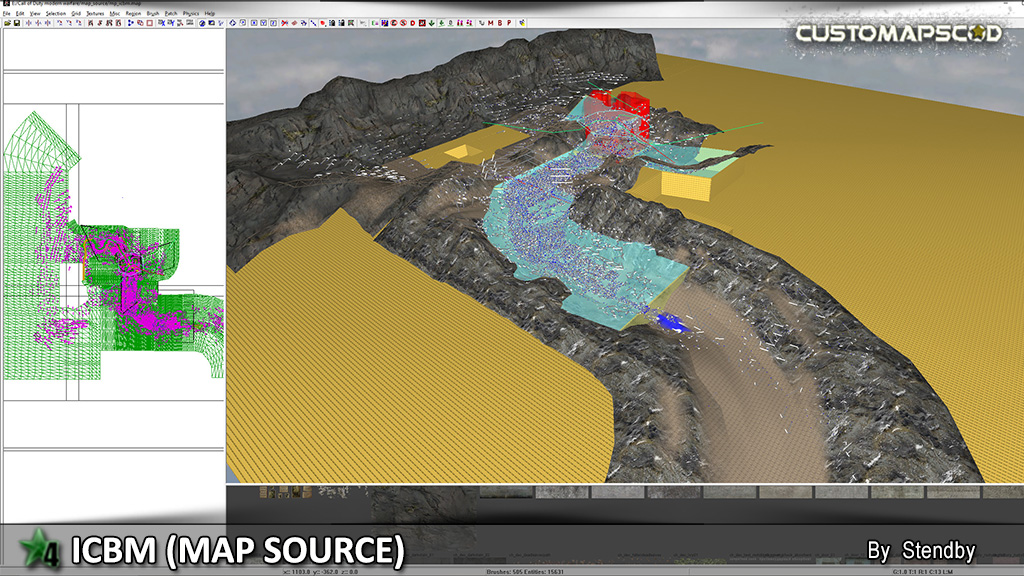The height and width of the screenshot is (576, 1024).
Task: Open the Textures menu
Action: (95, 13)
